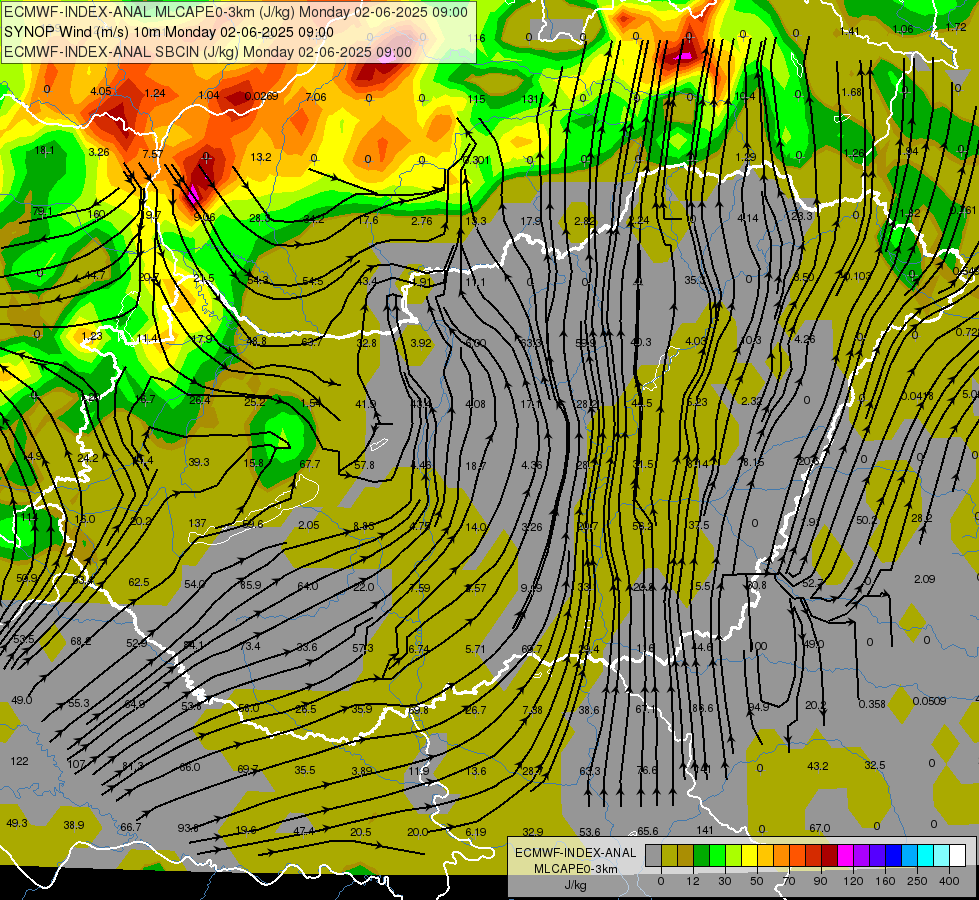979x900 pixels.
Task: Click the value 44.6
Action: (x=702, y=647)
